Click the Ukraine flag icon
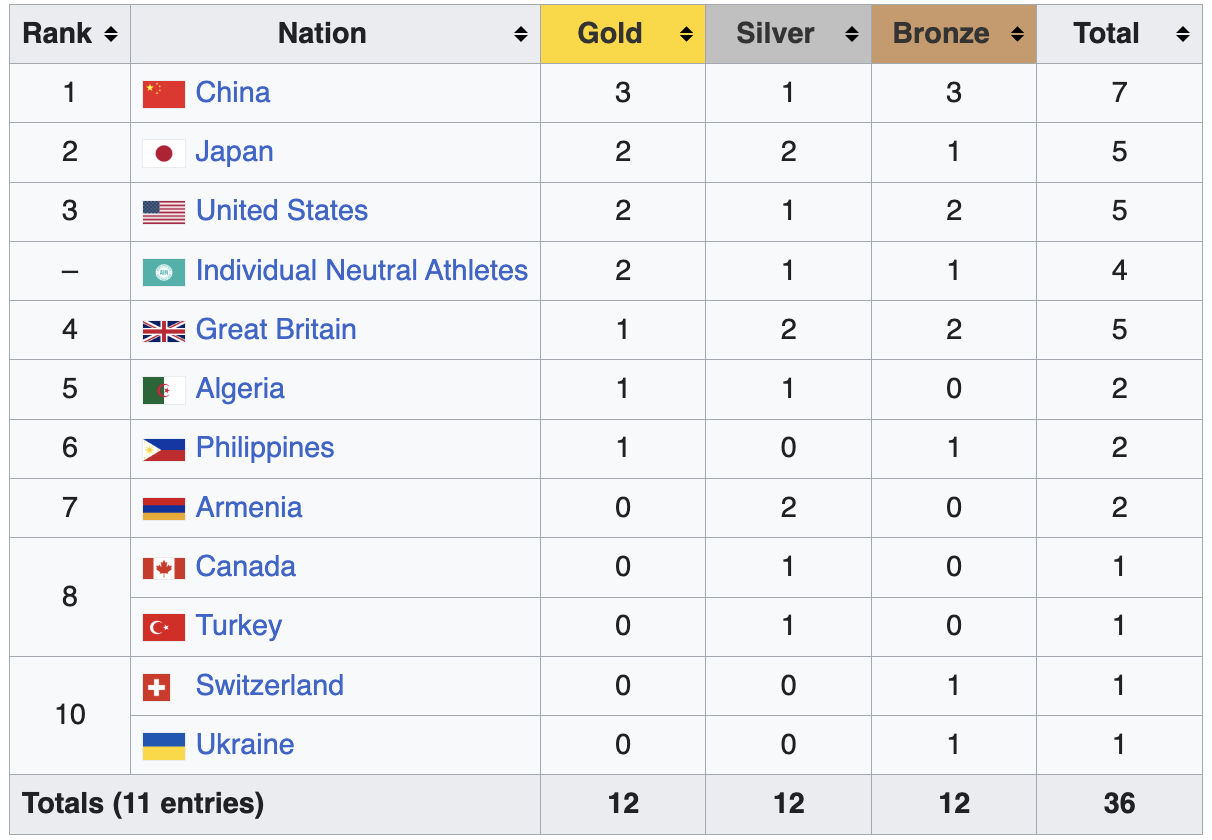Viewport: 1212px width, 840px height. pos(164,746)
